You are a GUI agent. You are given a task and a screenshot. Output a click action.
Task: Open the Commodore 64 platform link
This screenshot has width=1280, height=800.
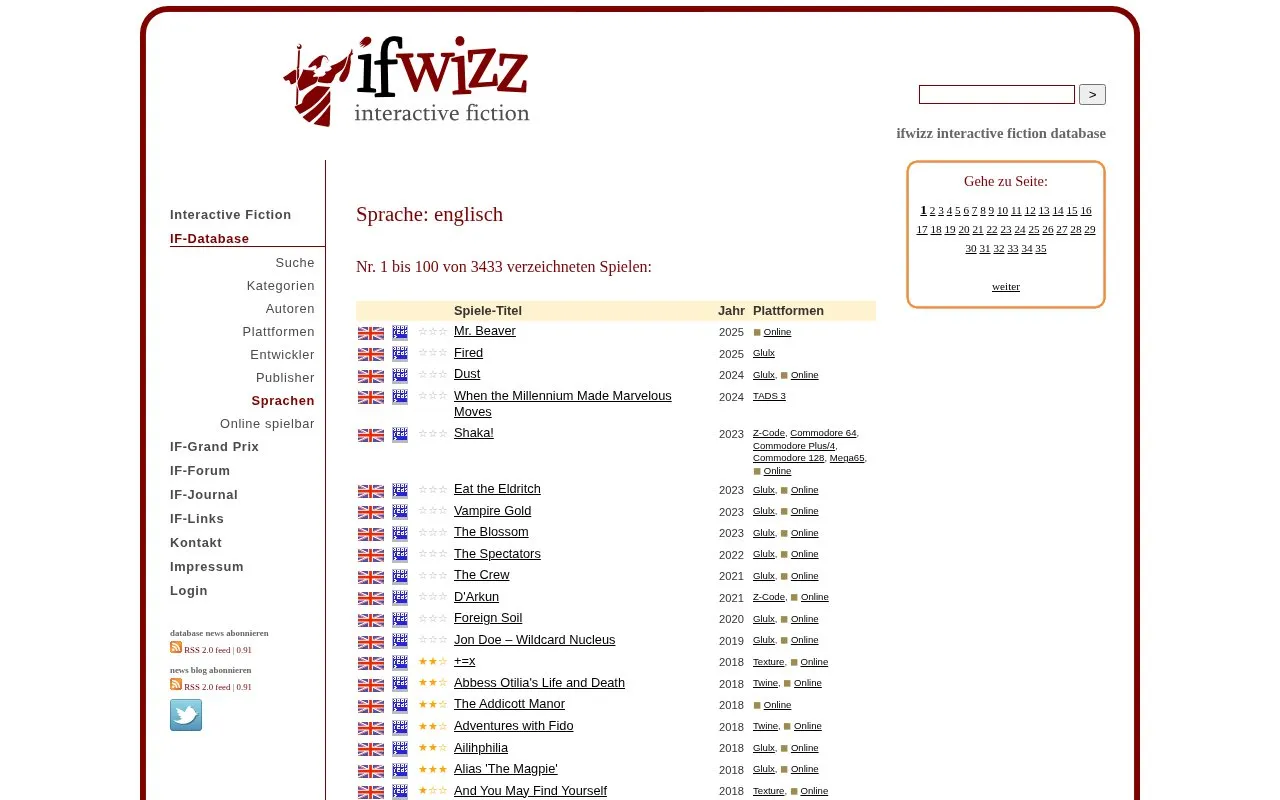pyautogui.click(x=823, y=433)
